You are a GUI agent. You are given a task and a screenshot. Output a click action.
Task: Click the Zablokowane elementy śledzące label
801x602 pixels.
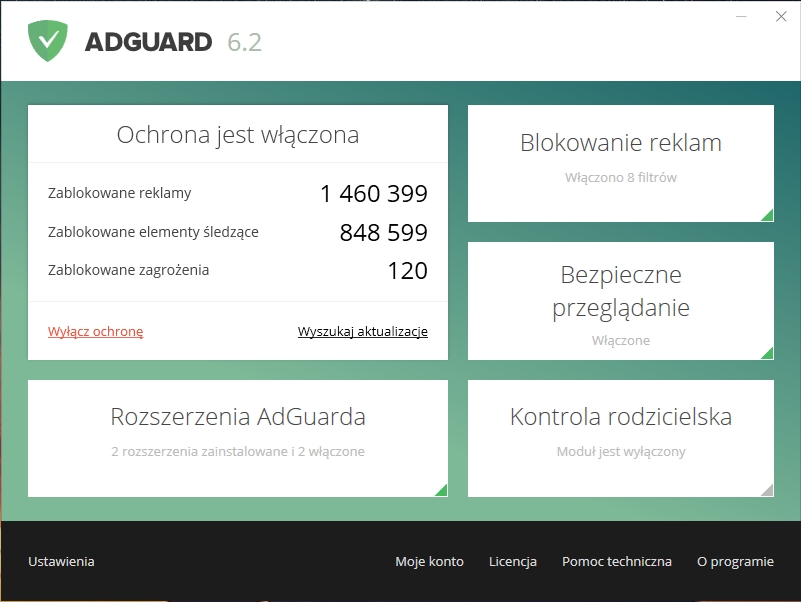153,232
